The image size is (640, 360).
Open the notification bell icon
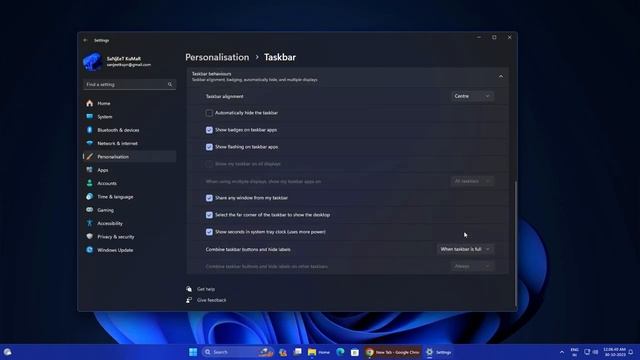pos(631,352)
